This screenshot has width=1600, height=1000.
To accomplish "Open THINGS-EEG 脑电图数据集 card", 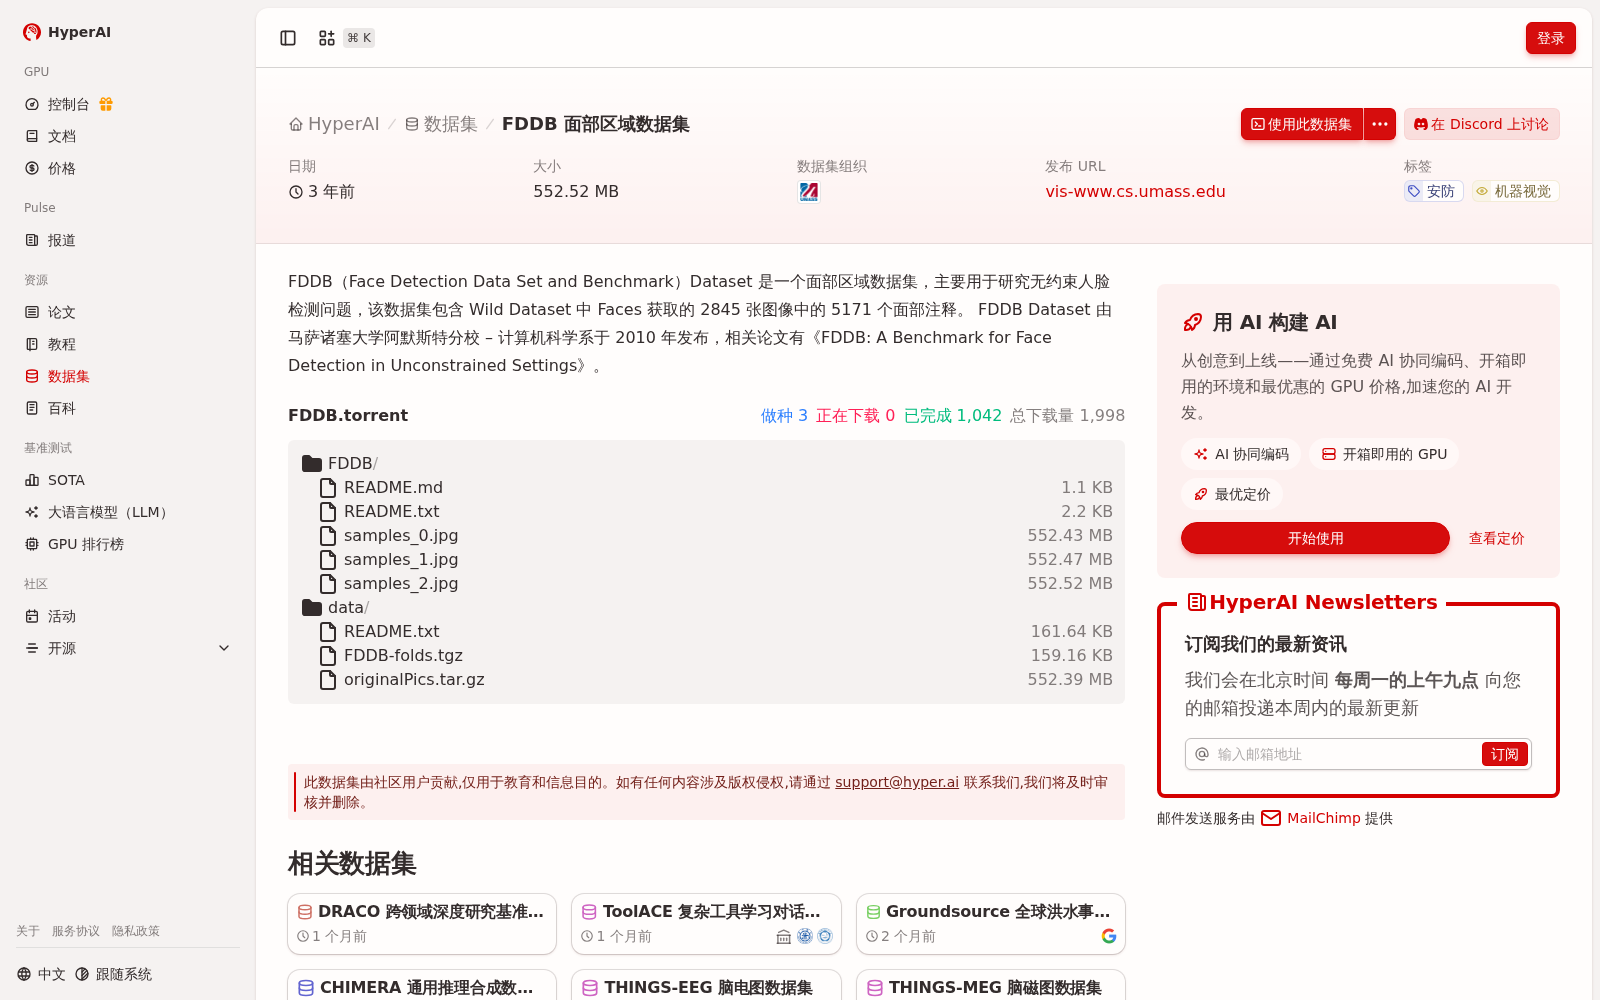I will (x=706, y=985).
